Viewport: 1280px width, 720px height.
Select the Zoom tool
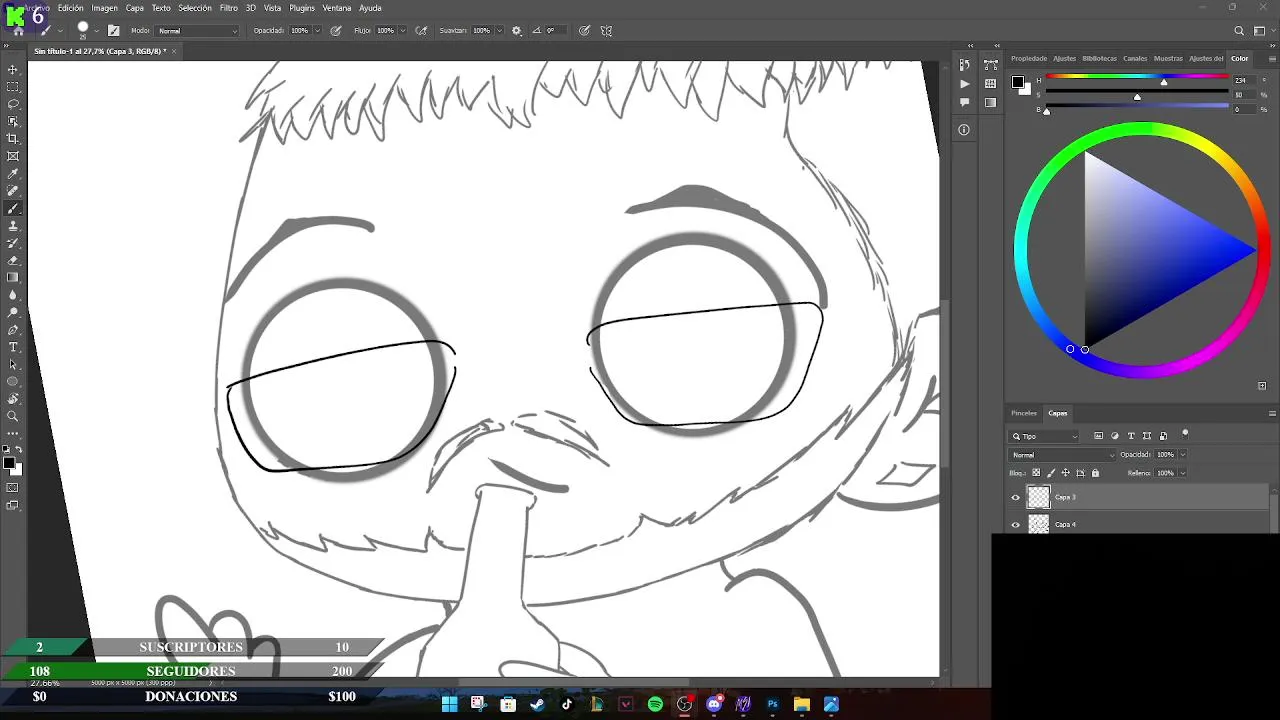pyautogui.click(x=13, y=416)
